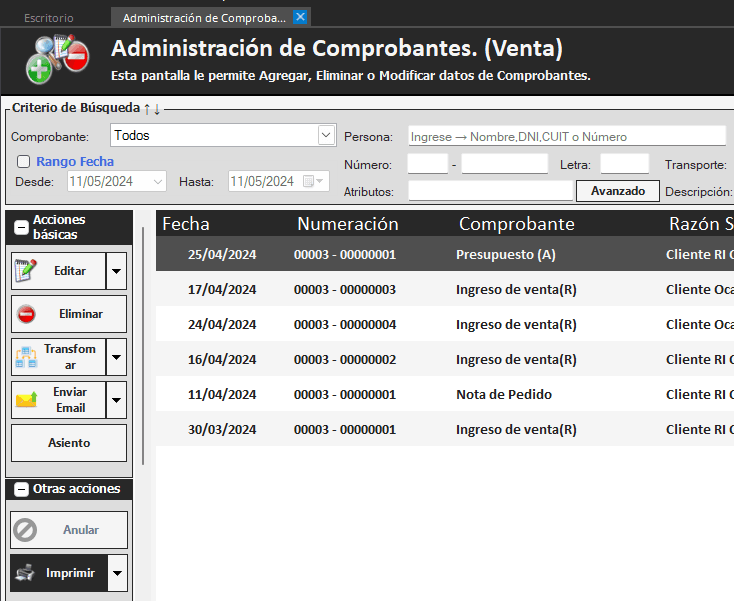The height and width of the screenshot is (601, 734).
Task: Click the red Eliminar minus icon
Action: 26,313
